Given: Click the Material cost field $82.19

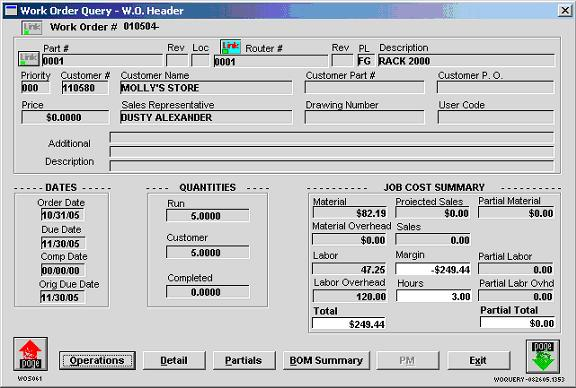Looking at the screenshot, I should tap(350, 213).
